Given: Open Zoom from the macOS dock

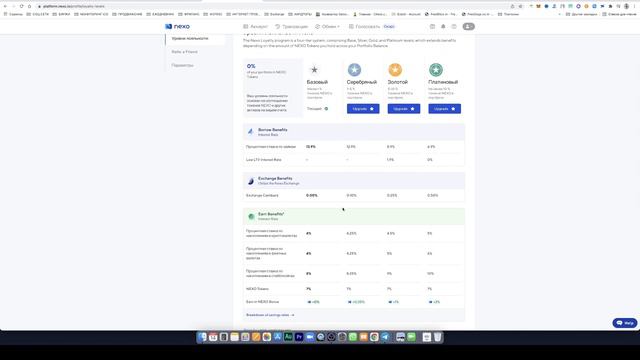Looking at the screenshot, I should (x=310, y=337).
